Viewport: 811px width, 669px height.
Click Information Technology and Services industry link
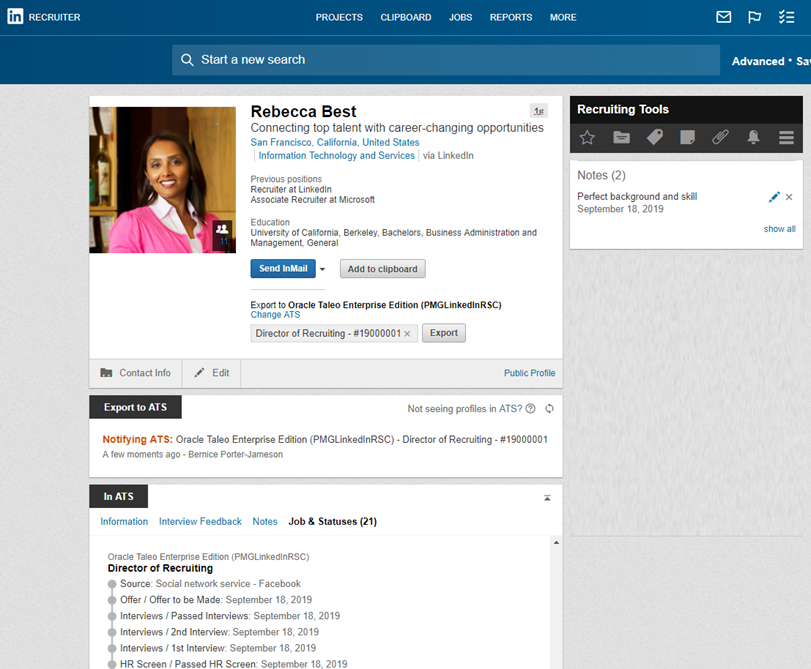(337, 156)
